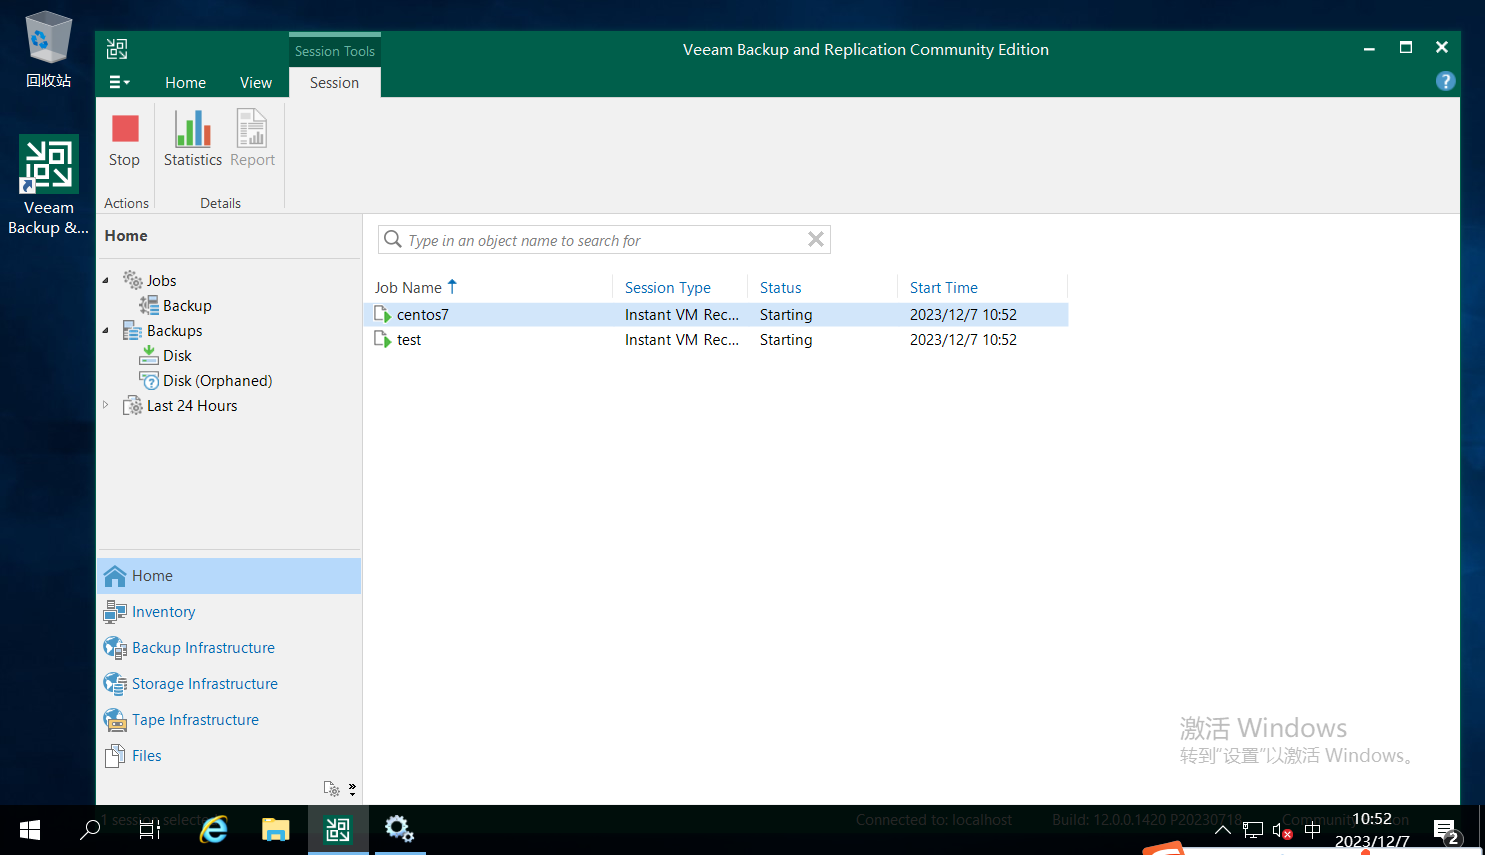The width and height of the screenshot is (1485, 855).
Task: Open network tray icon
Action: (x=1253, y=830)
